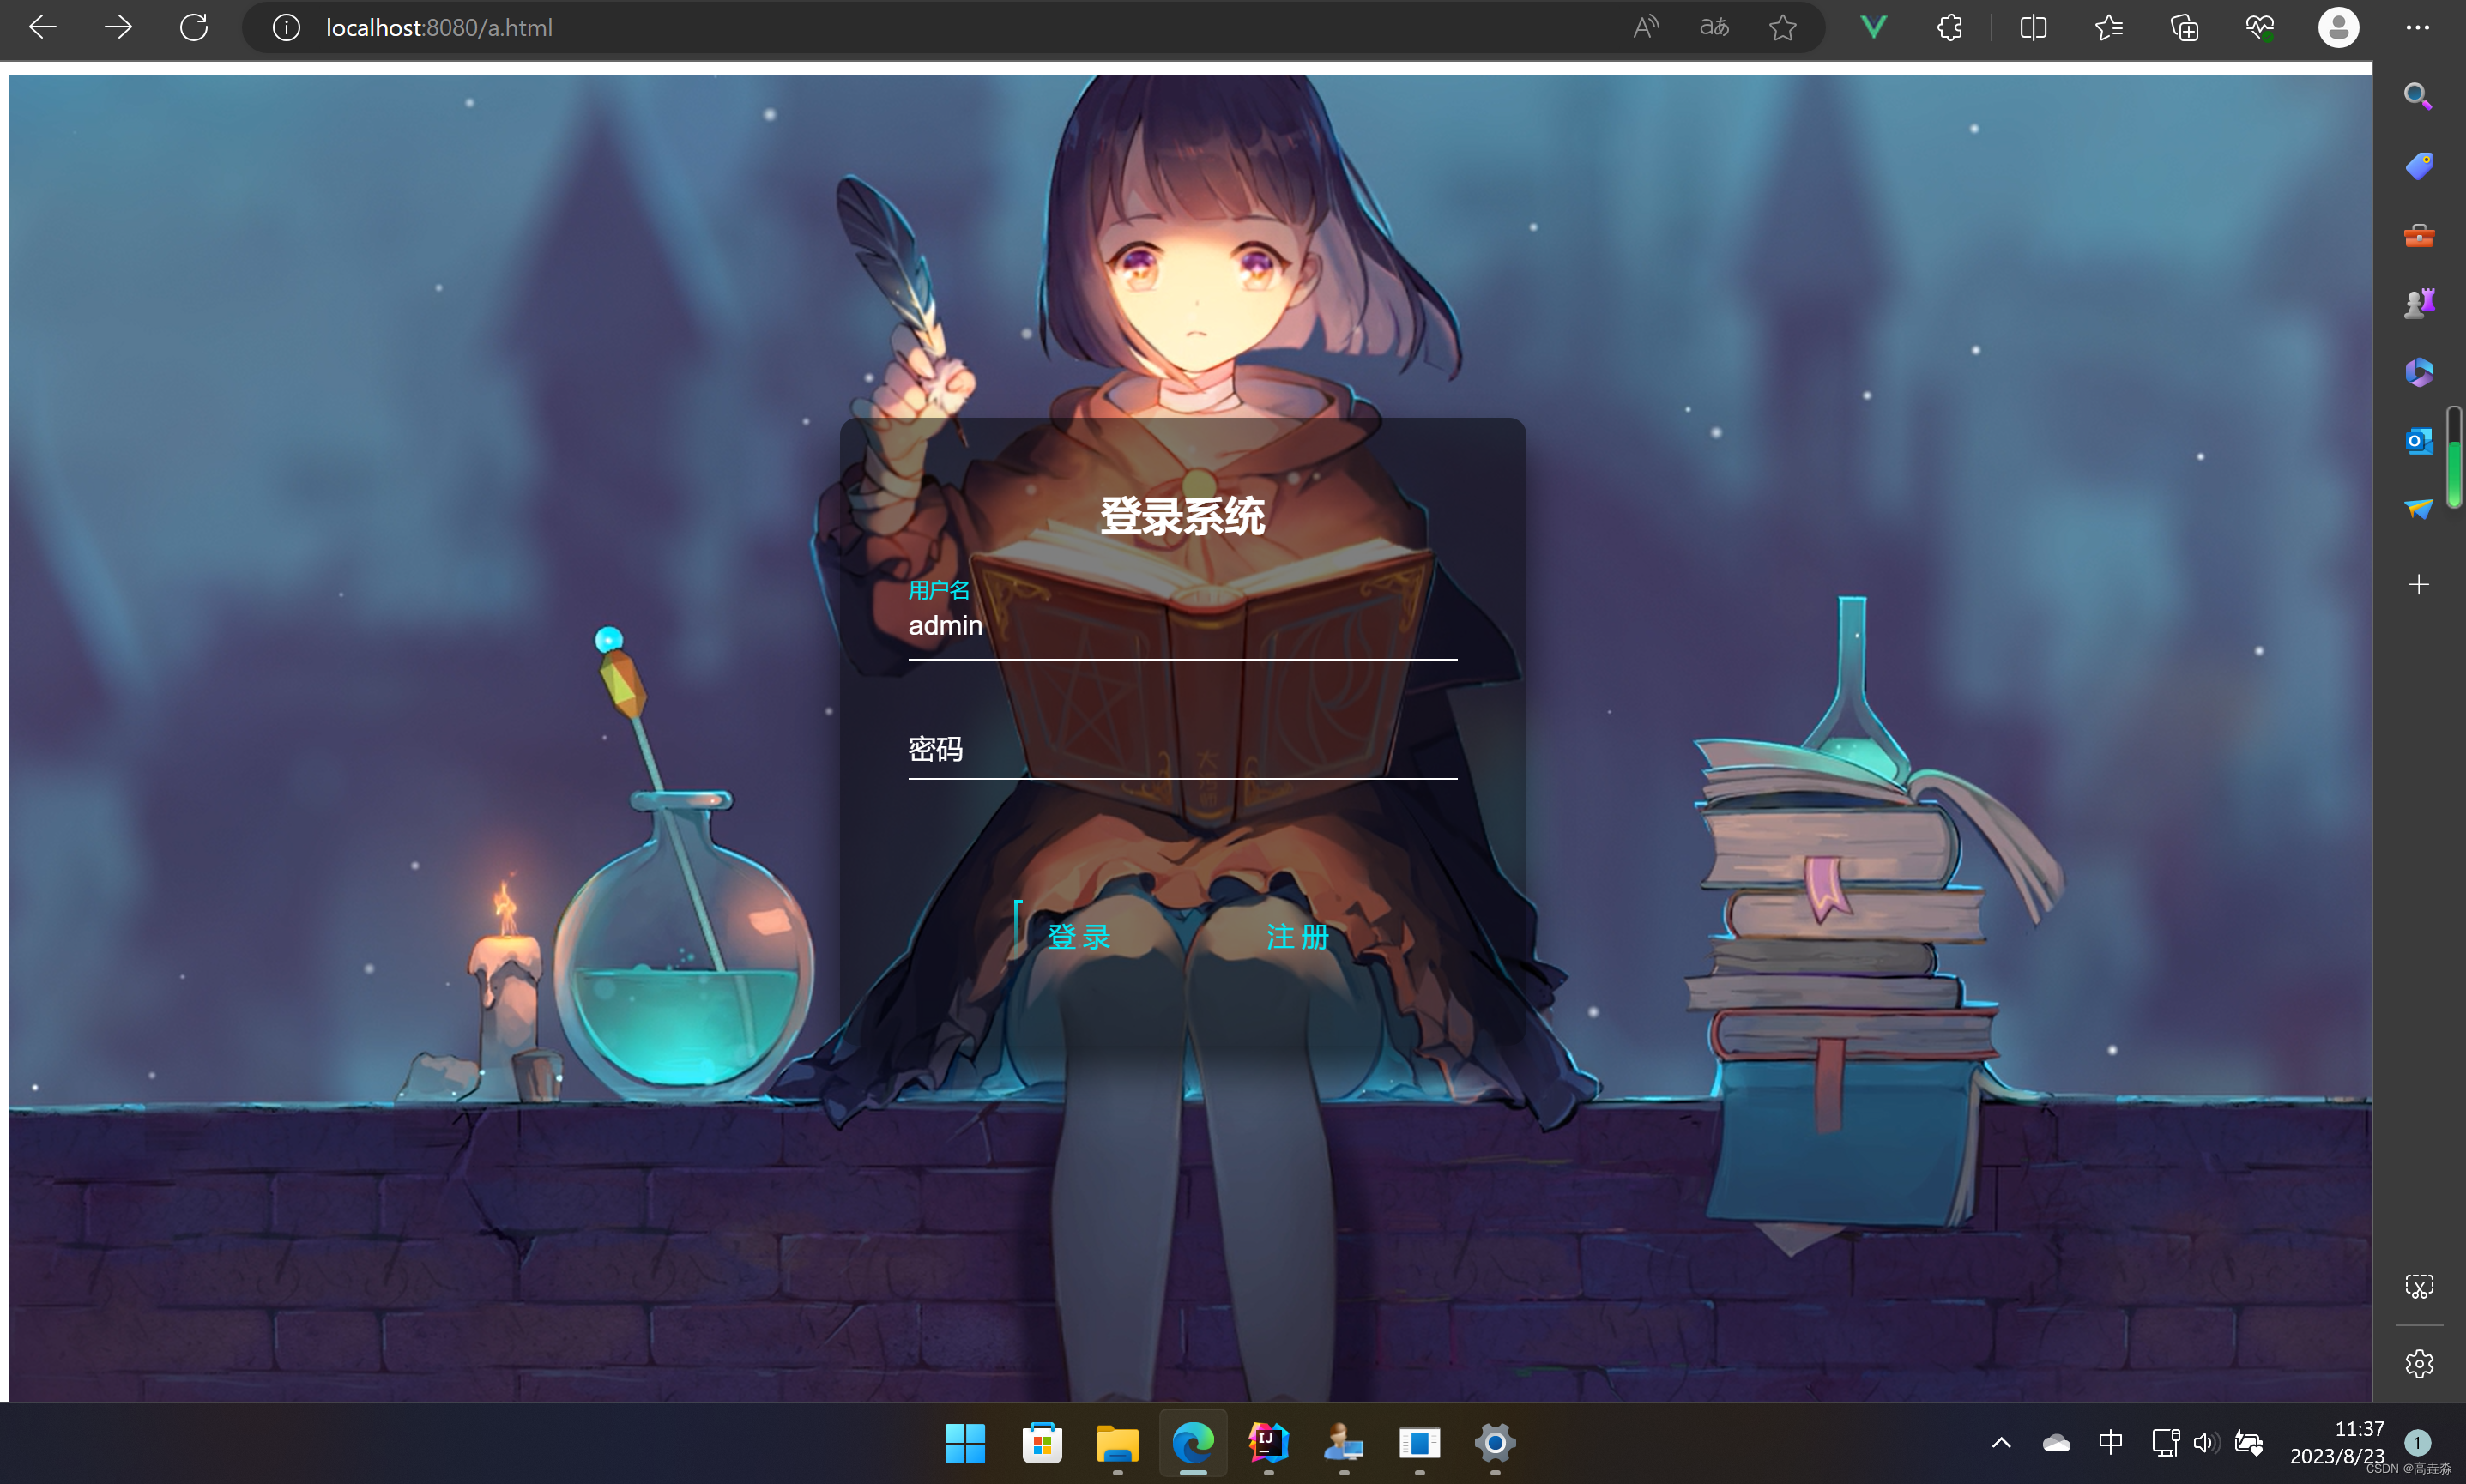
Task: Open the sidebar screenshot tool
Action: [2419, 1286]
